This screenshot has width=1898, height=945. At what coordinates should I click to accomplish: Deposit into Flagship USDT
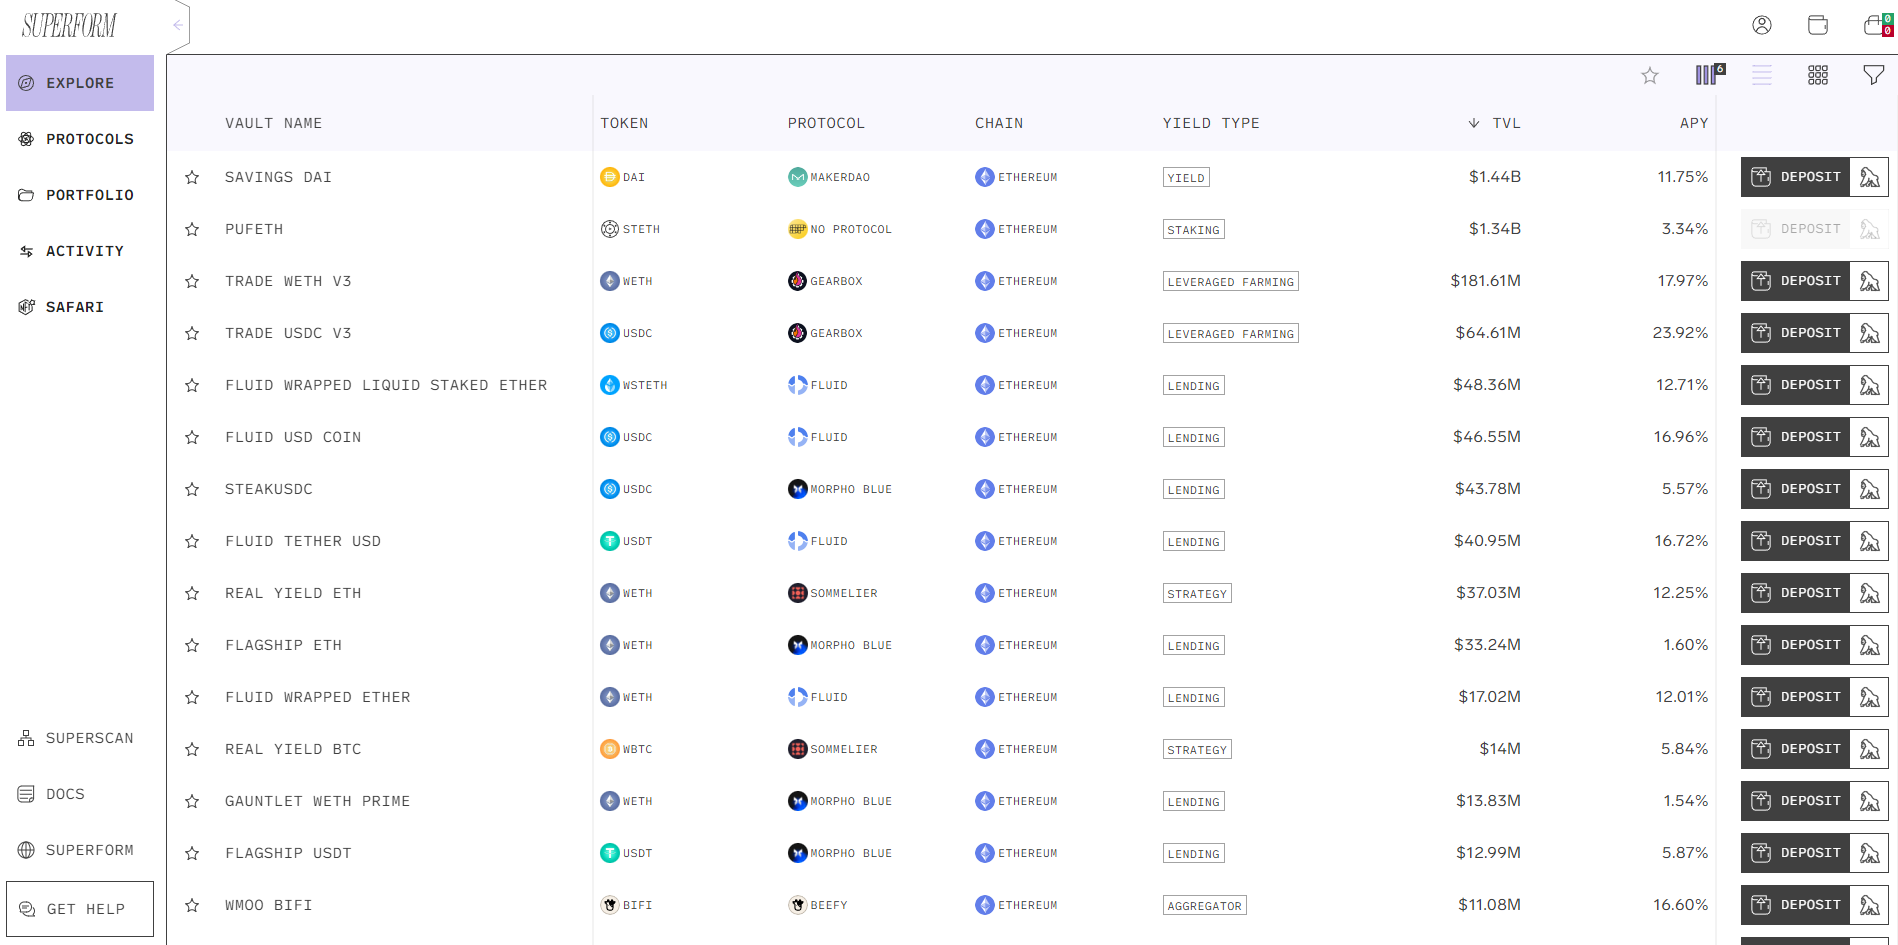1795,853
